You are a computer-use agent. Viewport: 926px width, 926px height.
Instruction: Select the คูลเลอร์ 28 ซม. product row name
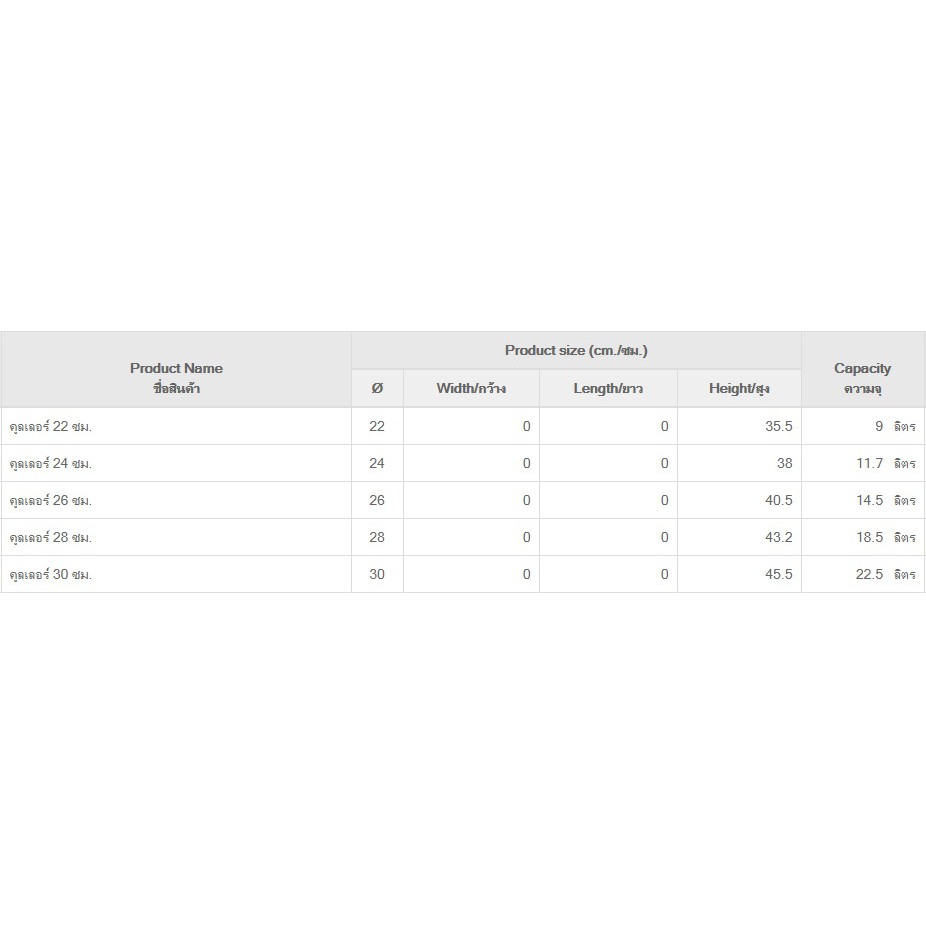coord(51,537)
